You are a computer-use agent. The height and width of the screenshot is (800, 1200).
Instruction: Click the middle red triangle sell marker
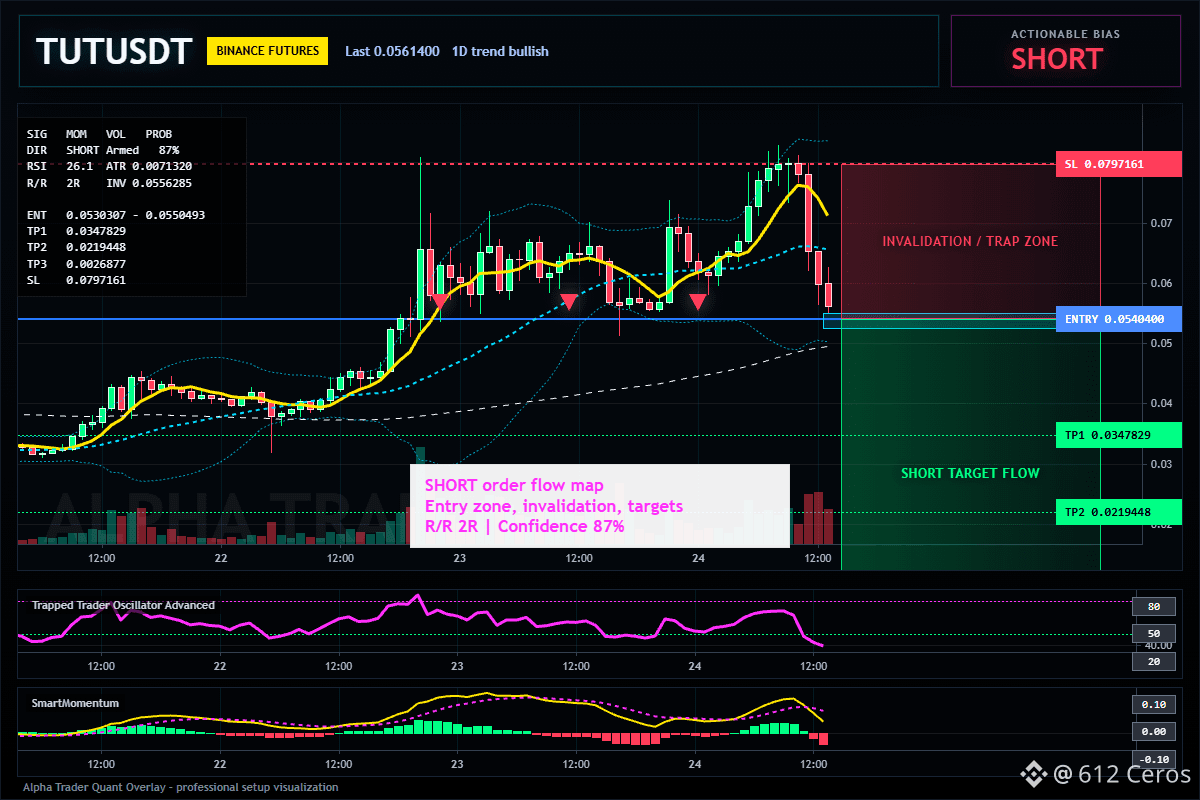point(568,300)
